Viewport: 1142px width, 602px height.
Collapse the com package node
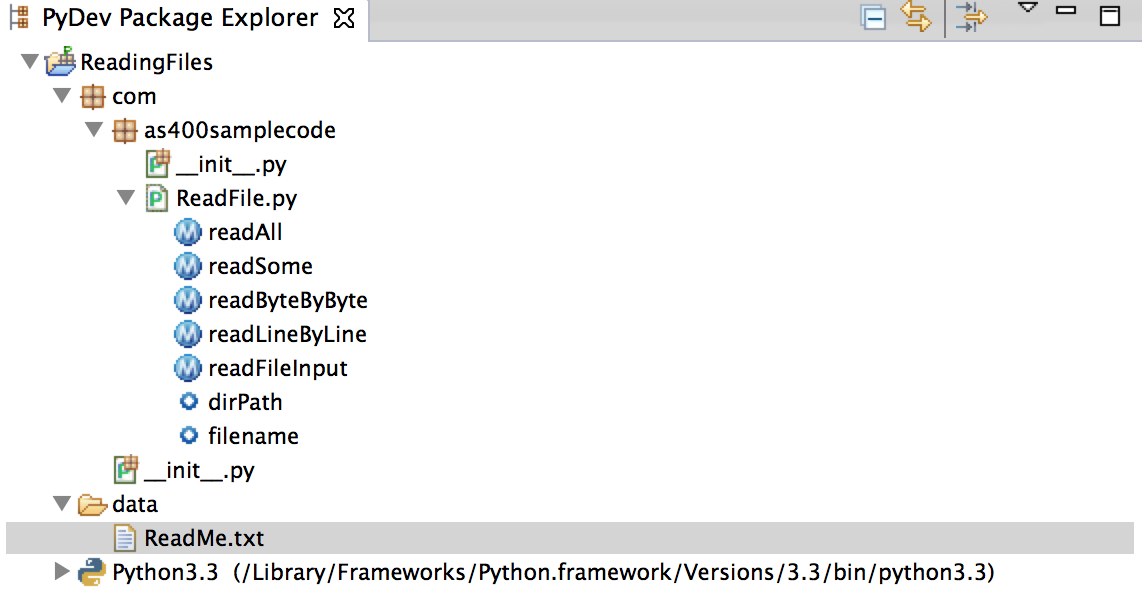[x=62, y=96]
